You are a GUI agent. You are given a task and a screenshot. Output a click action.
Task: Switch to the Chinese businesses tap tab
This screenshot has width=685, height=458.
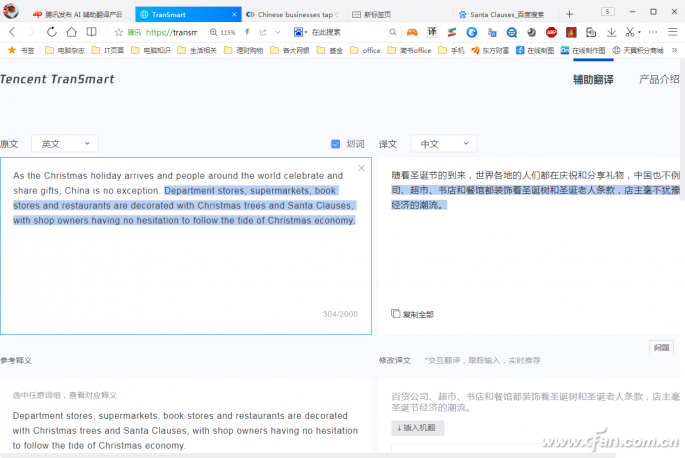pyautogui.click(x=293, y=14)
